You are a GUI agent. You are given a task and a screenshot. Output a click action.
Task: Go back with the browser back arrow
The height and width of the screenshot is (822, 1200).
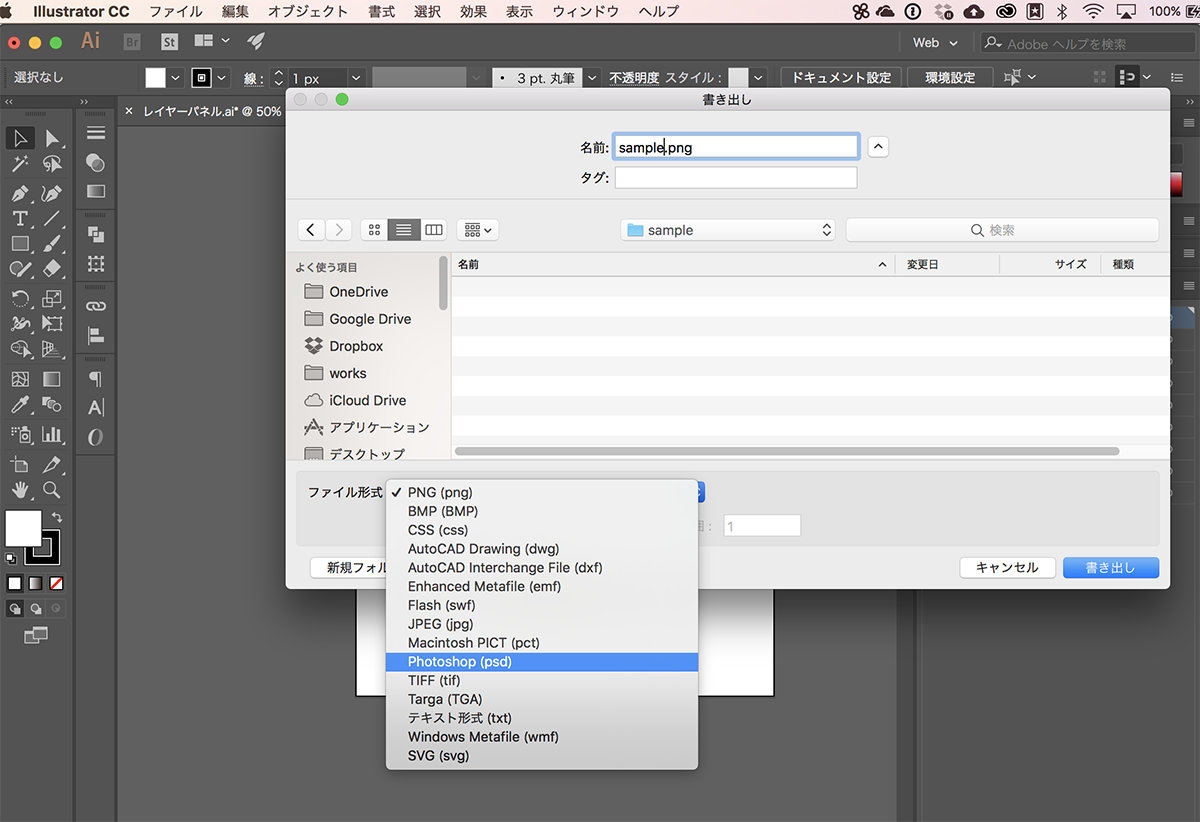coord(311,230)
